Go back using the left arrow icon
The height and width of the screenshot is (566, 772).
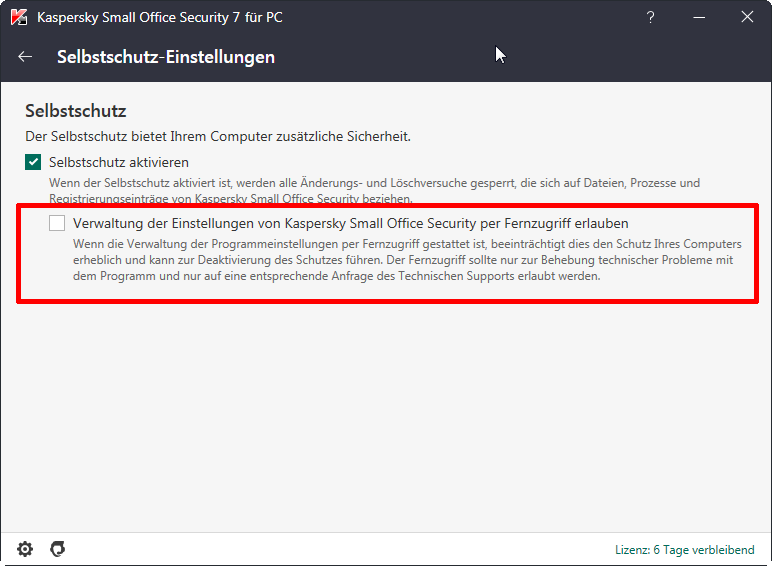pos(25,57)
